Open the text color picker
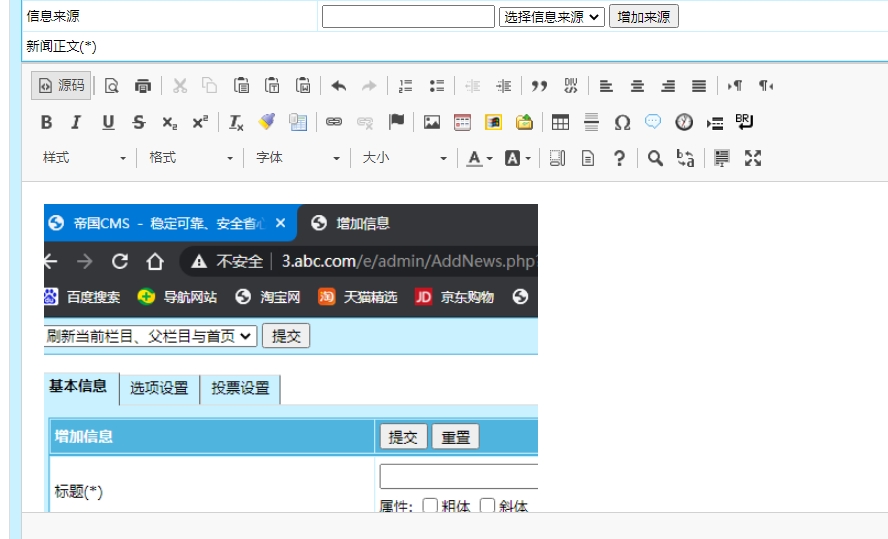Viewport: 888px width, 539px height. click(x=479, y=158)
